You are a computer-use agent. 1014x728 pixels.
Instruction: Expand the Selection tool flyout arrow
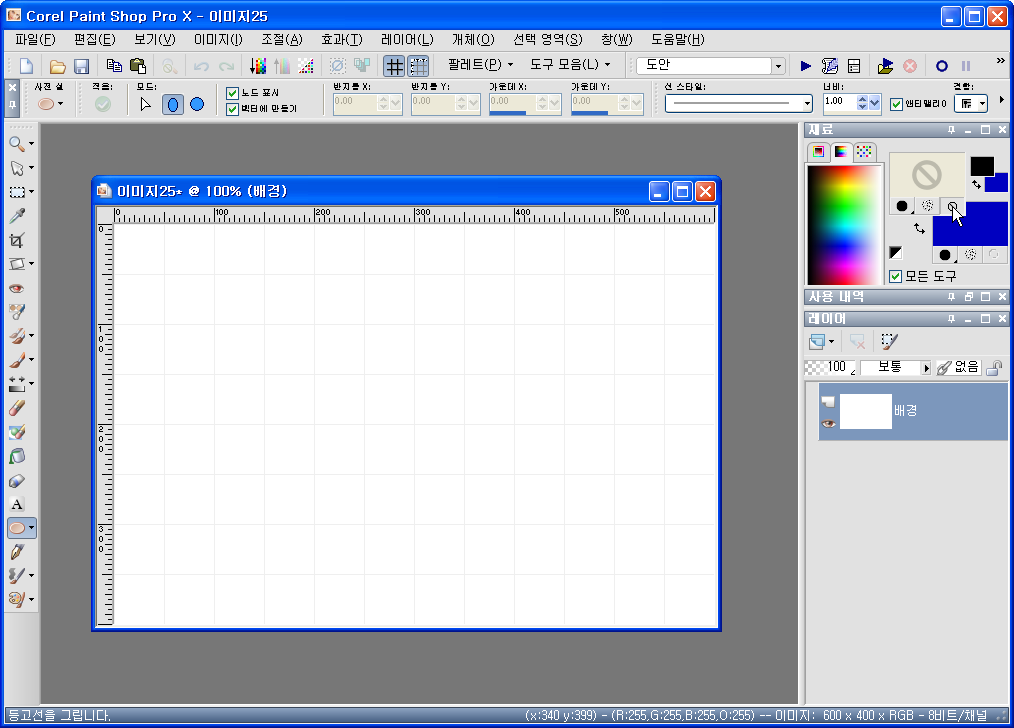click(x=31, y=192)
